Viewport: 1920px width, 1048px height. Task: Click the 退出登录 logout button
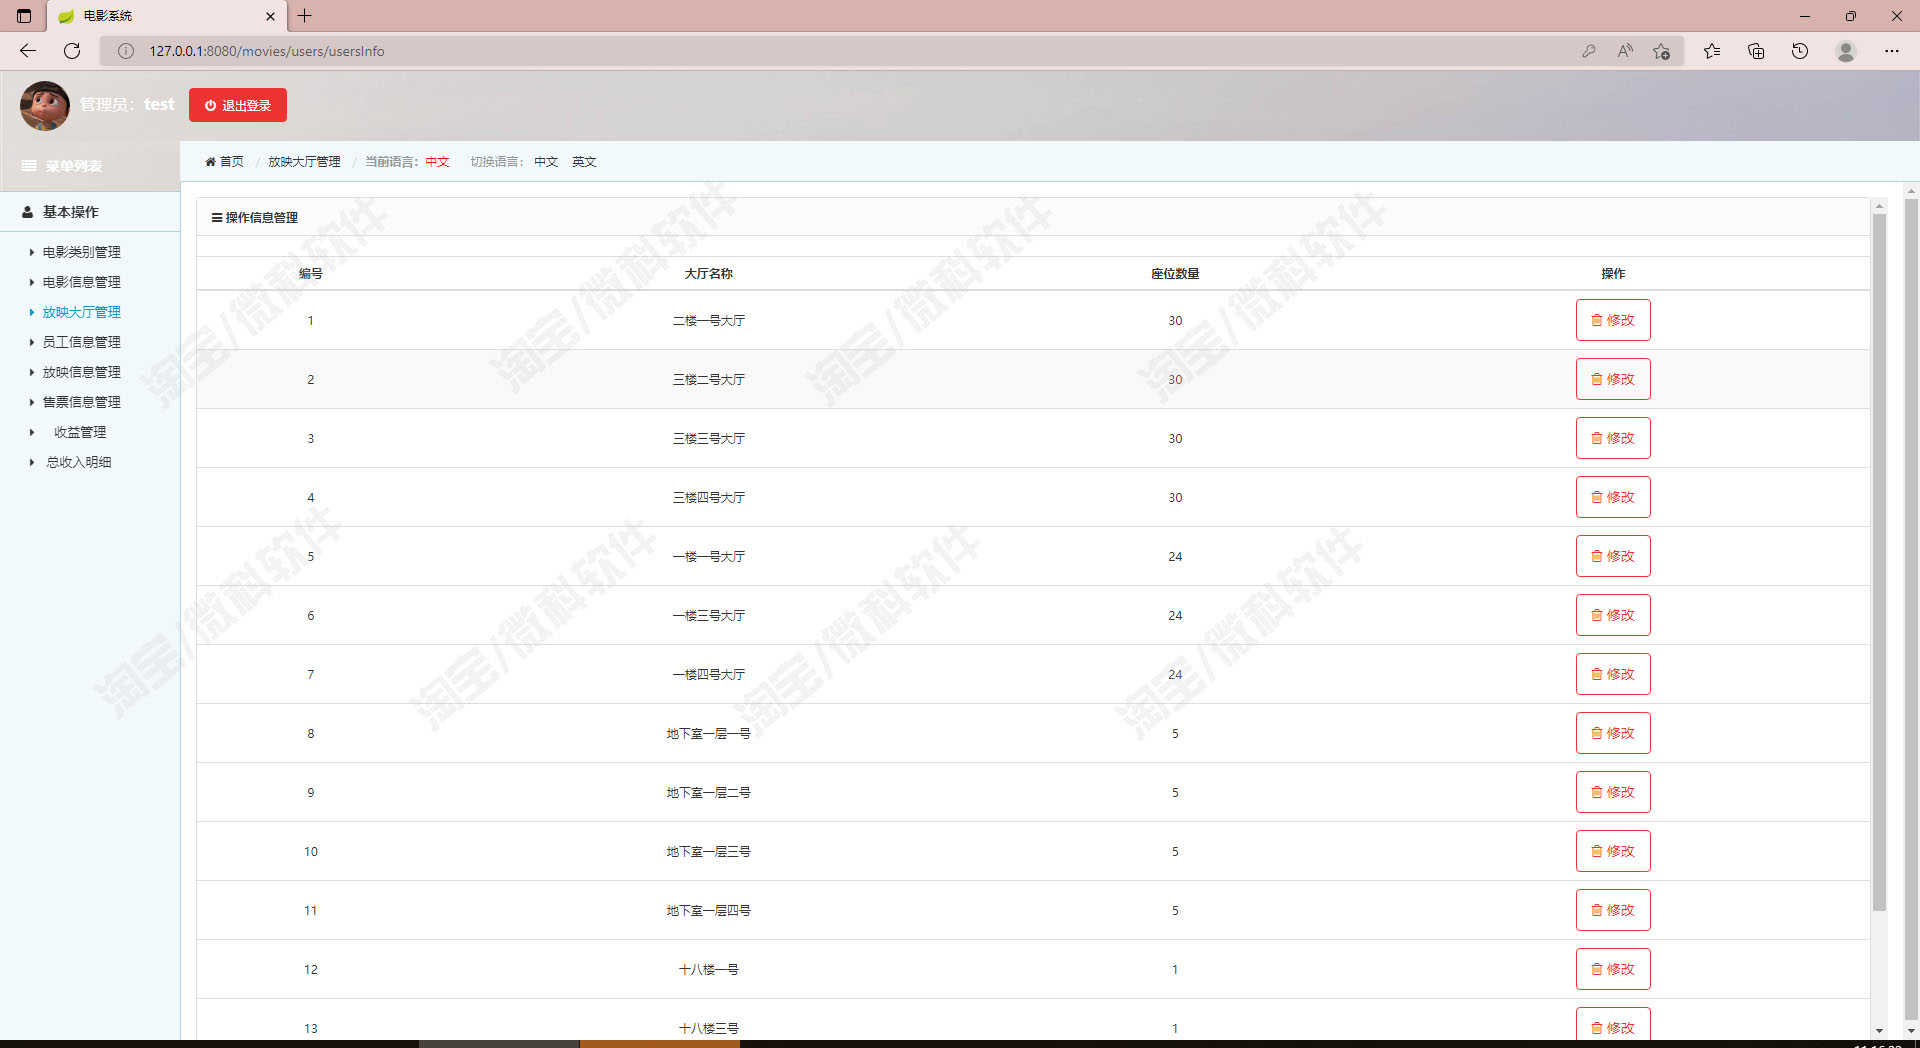point(238,105)
